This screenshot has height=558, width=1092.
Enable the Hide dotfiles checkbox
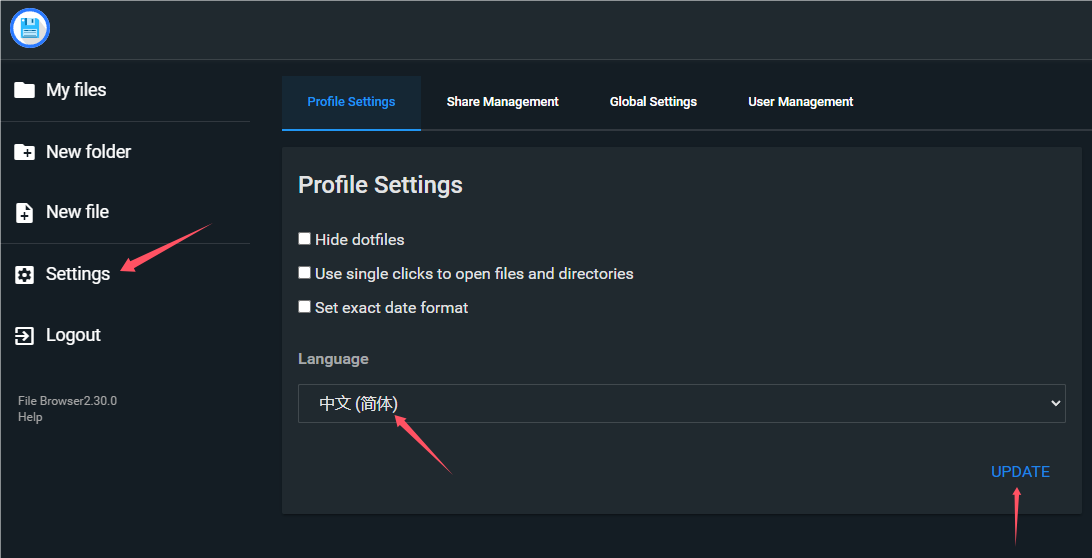[305, 239]
